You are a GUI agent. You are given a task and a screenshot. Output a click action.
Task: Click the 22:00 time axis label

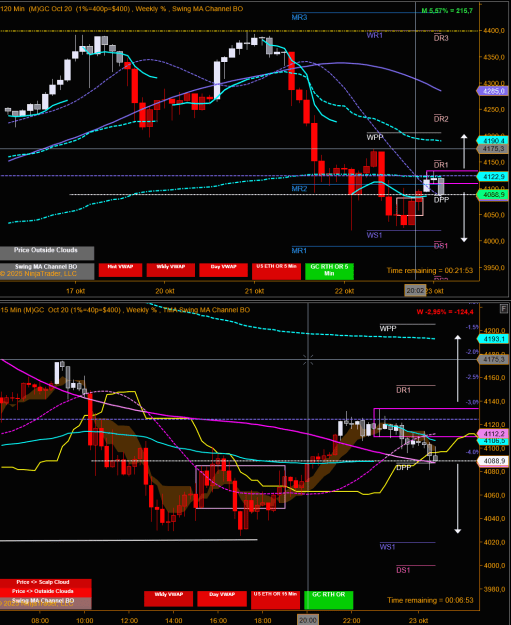(352, 620)
